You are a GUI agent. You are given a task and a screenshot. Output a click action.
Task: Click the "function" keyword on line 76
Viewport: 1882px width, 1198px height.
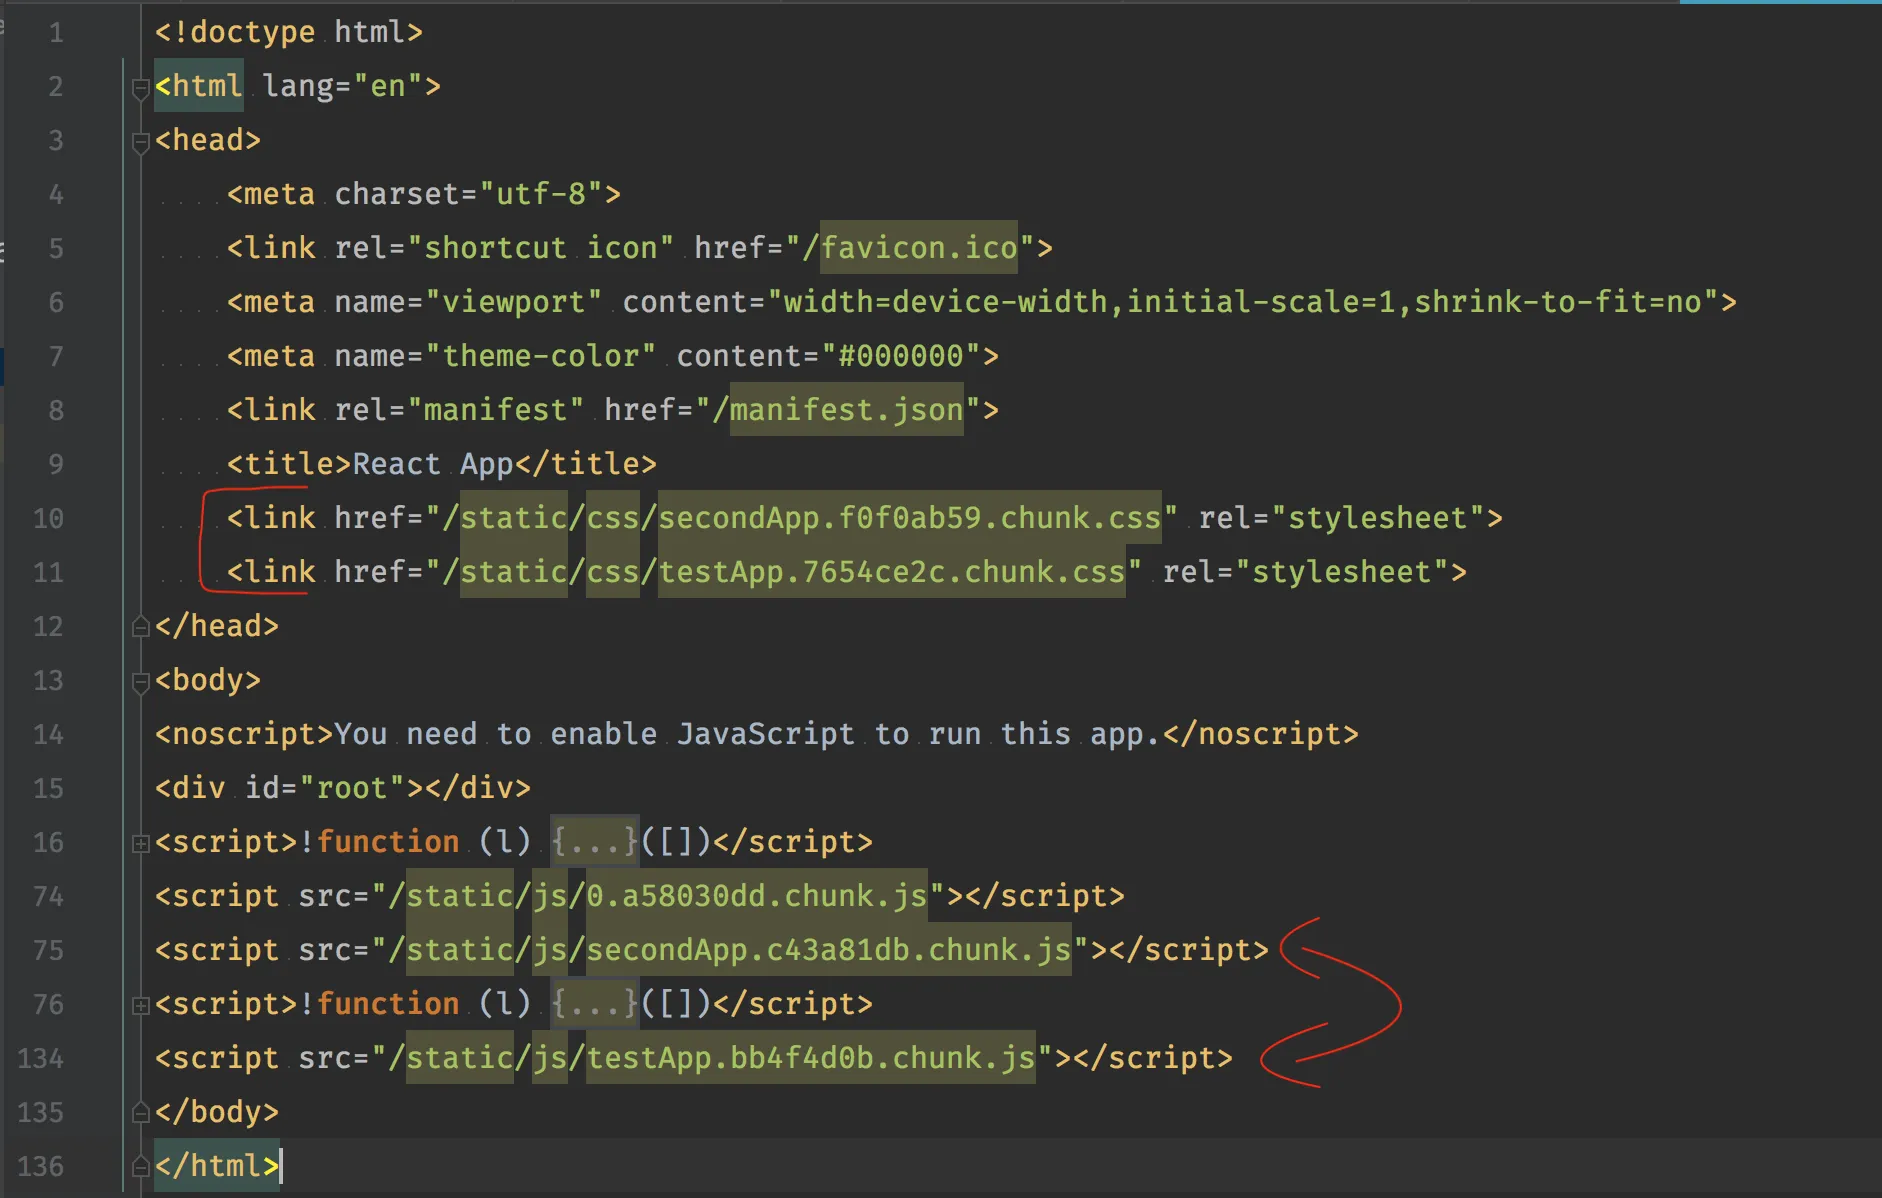(x=388, y=1004)
